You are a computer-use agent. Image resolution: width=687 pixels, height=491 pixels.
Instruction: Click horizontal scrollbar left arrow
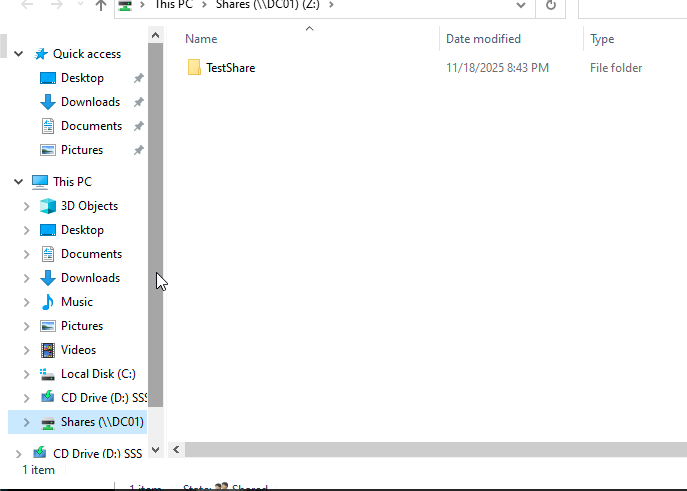click(x=176, y=449)
